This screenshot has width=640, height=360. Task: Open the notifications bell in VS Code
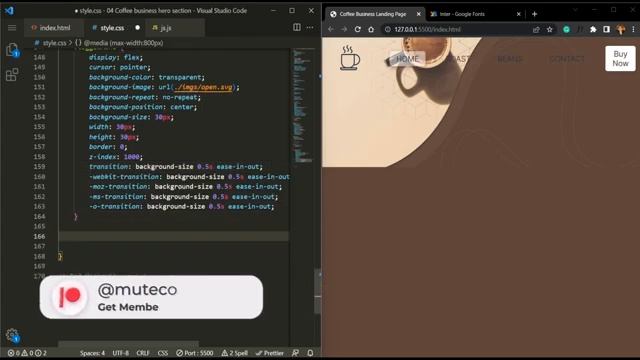click(310, 353)
